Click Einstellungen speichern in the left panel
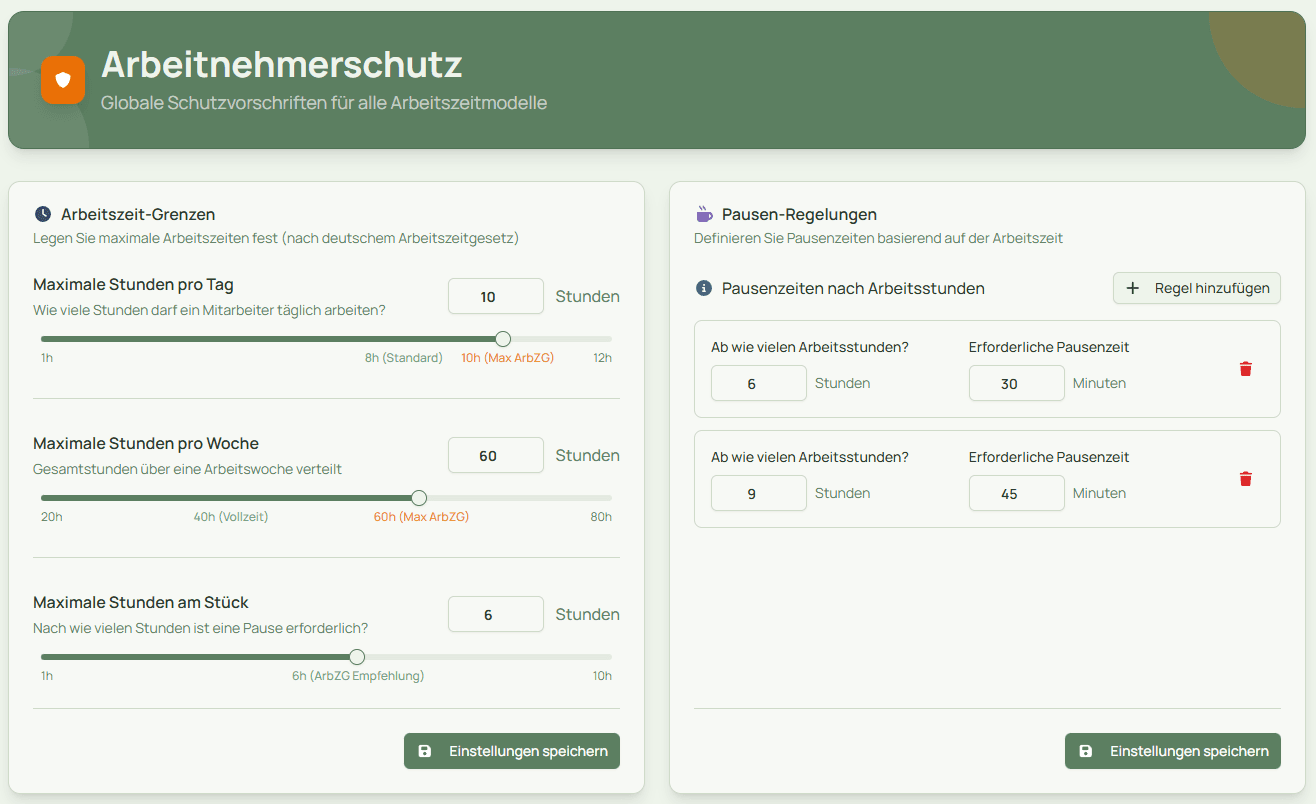Screen dimensions: 1316x804 [511, 750]
